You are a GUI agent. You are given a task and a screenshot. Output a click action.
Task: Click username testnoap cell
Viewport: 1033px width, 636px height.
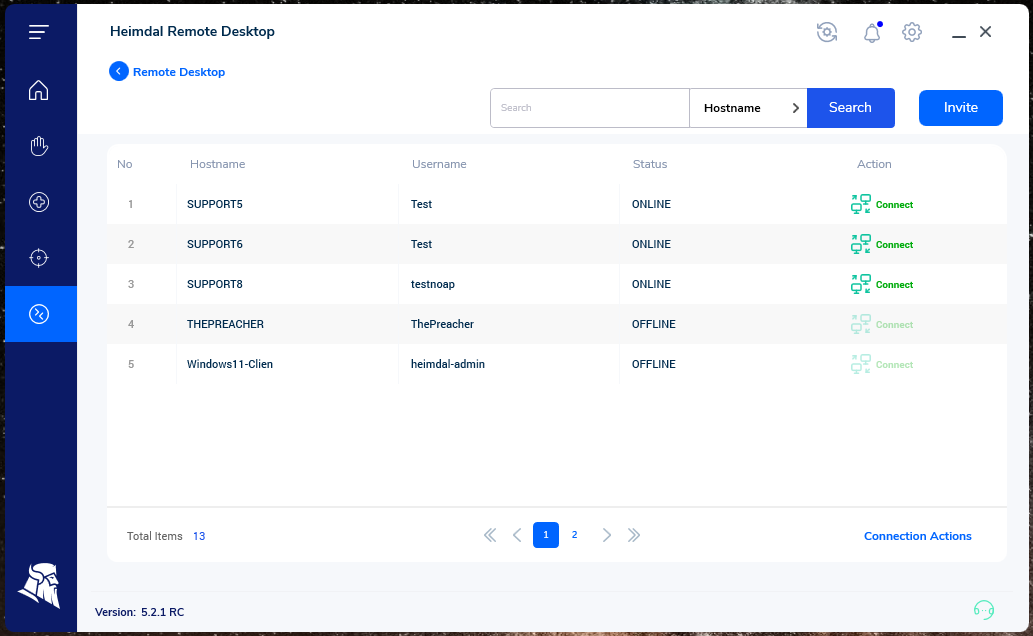[x=433, y=285]
